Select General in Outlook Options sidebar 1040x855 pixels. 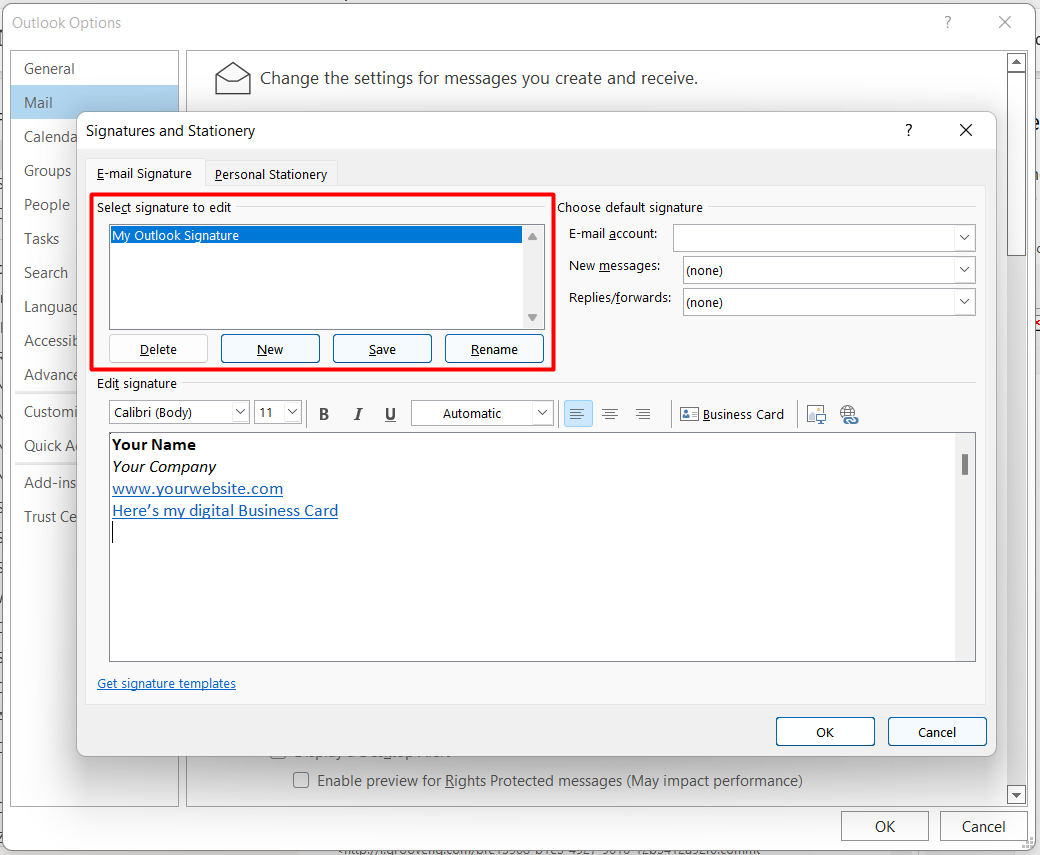pos(94,68)
